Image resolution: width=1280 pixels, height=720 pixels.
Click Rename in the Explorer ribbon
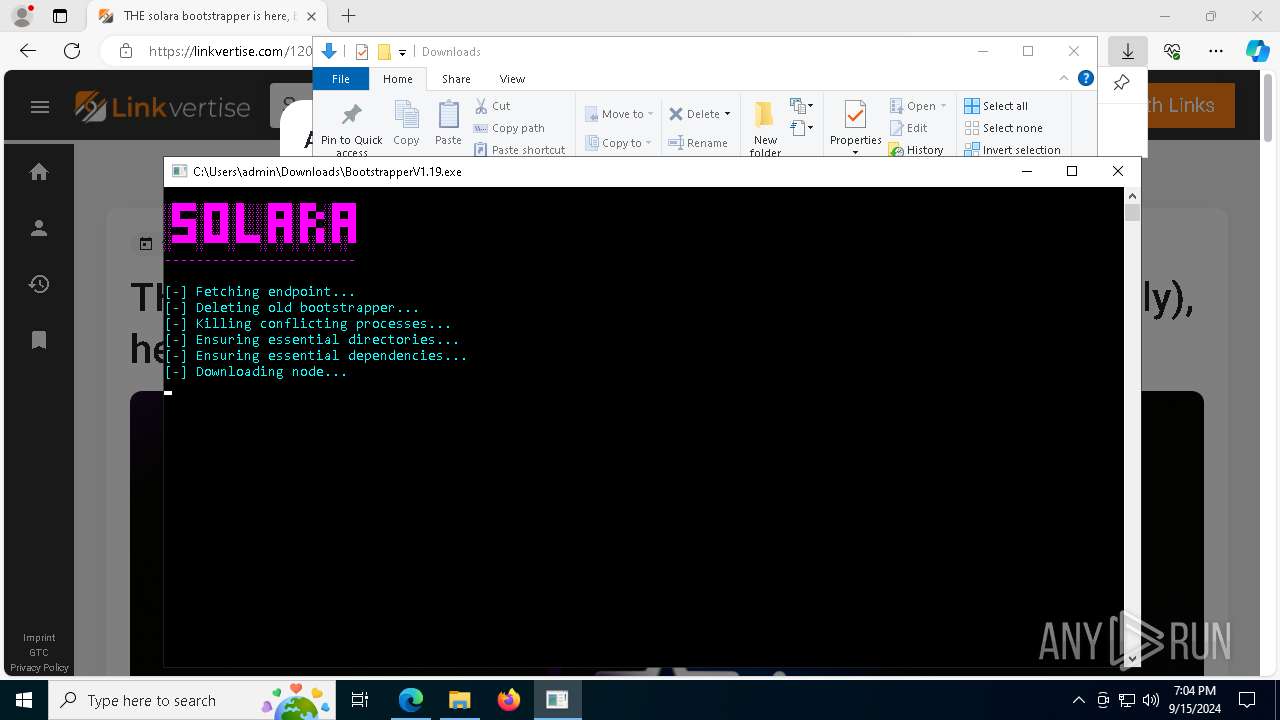tap(698, 143)
